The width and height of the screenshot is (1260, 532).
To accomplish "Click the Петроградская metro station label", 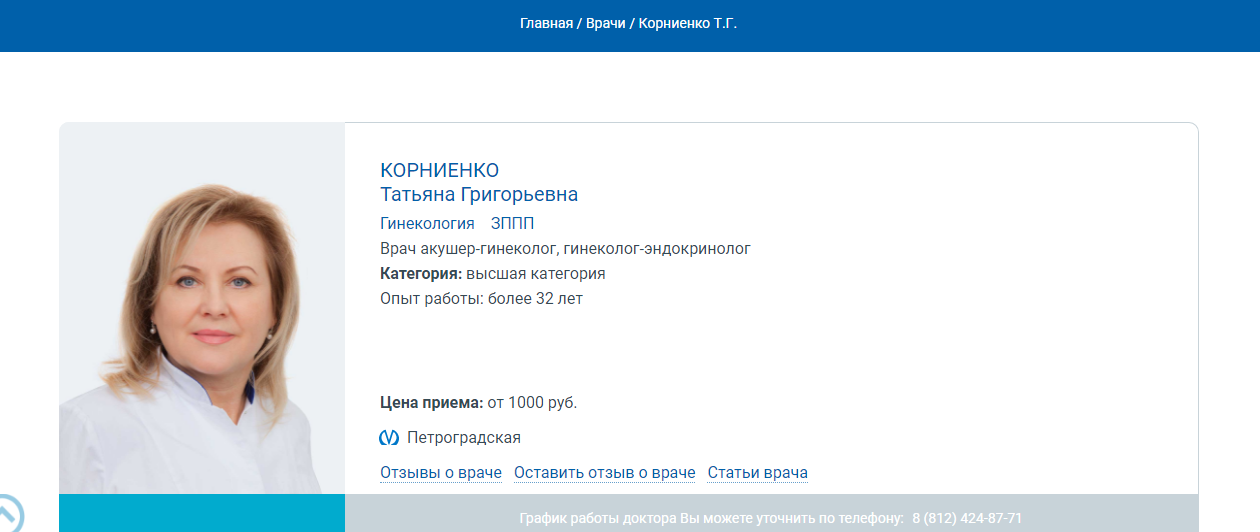I will pyautogui.click(x=464, y=438).
